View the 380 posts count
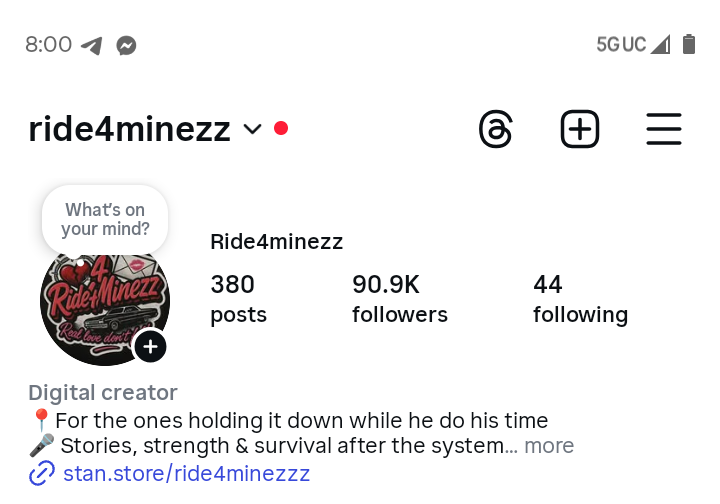This screenshot has width=720, height=504. (238, 299)
